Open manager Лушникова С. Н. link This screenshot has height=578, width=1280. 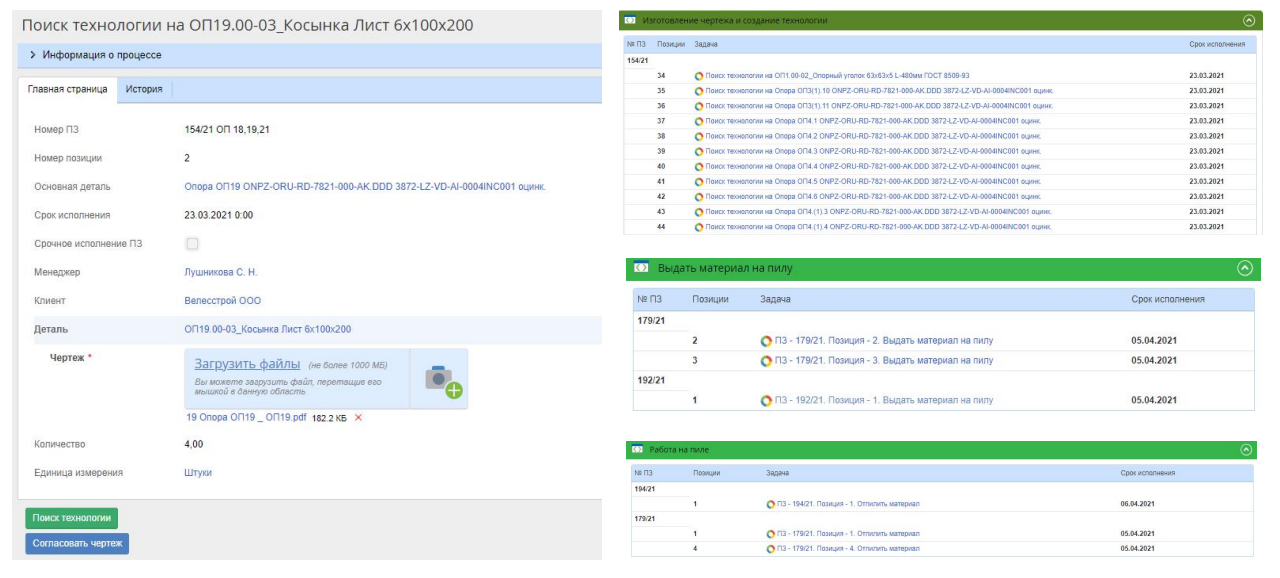221,272
